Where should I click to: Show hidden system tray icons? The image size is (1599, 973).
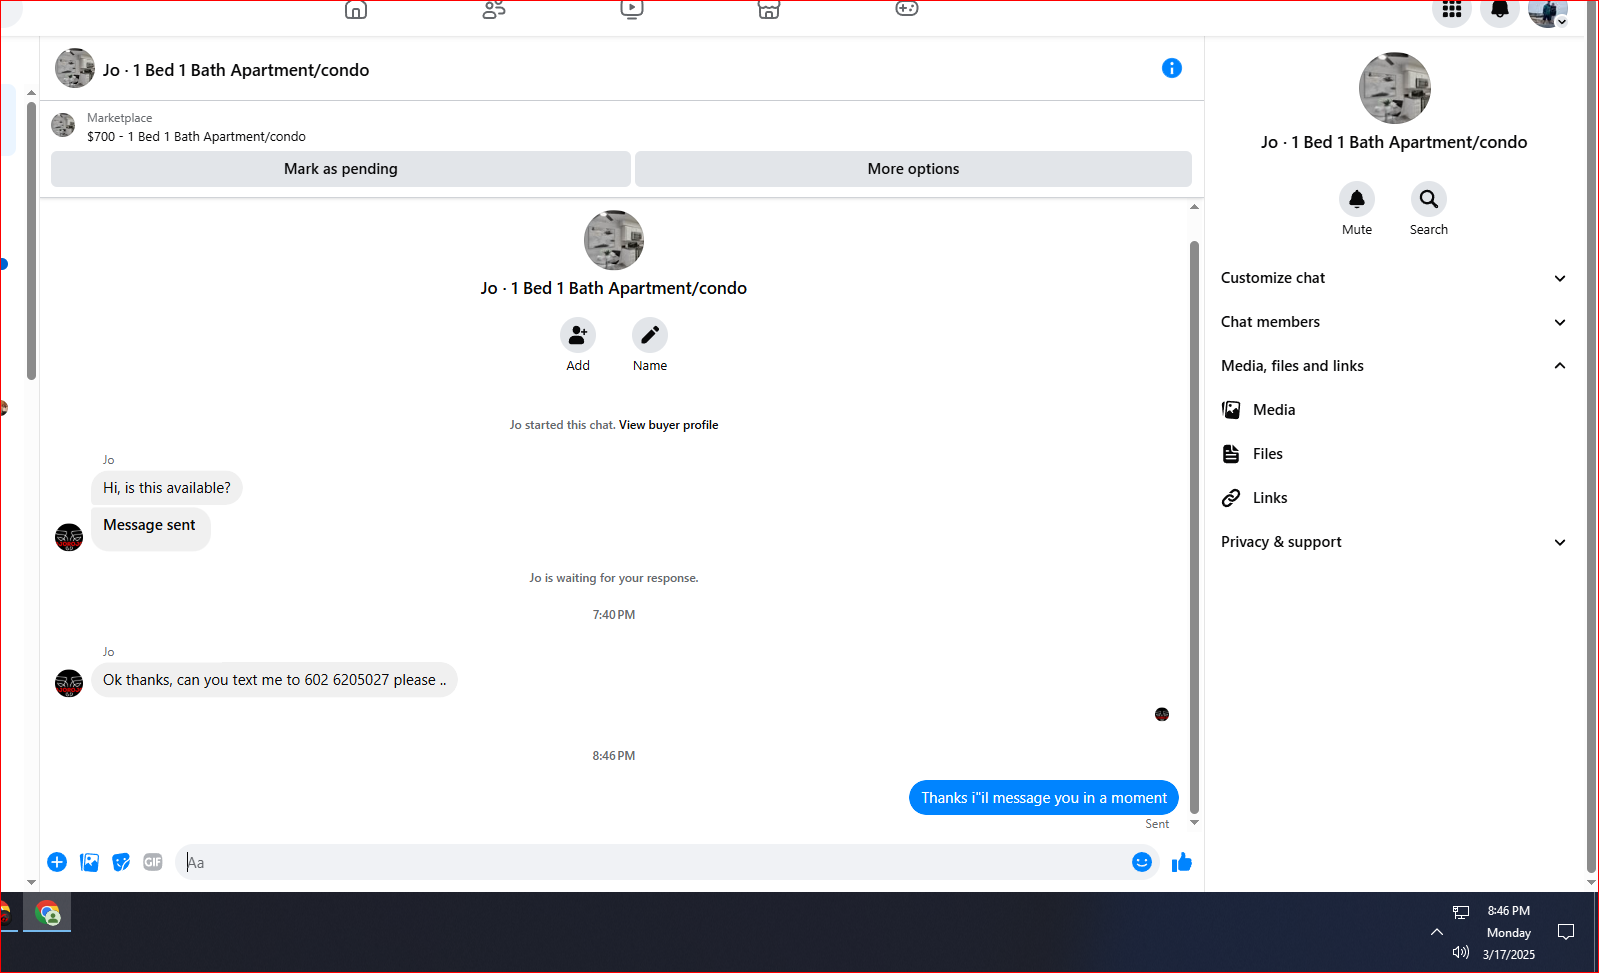[1437, 932]
